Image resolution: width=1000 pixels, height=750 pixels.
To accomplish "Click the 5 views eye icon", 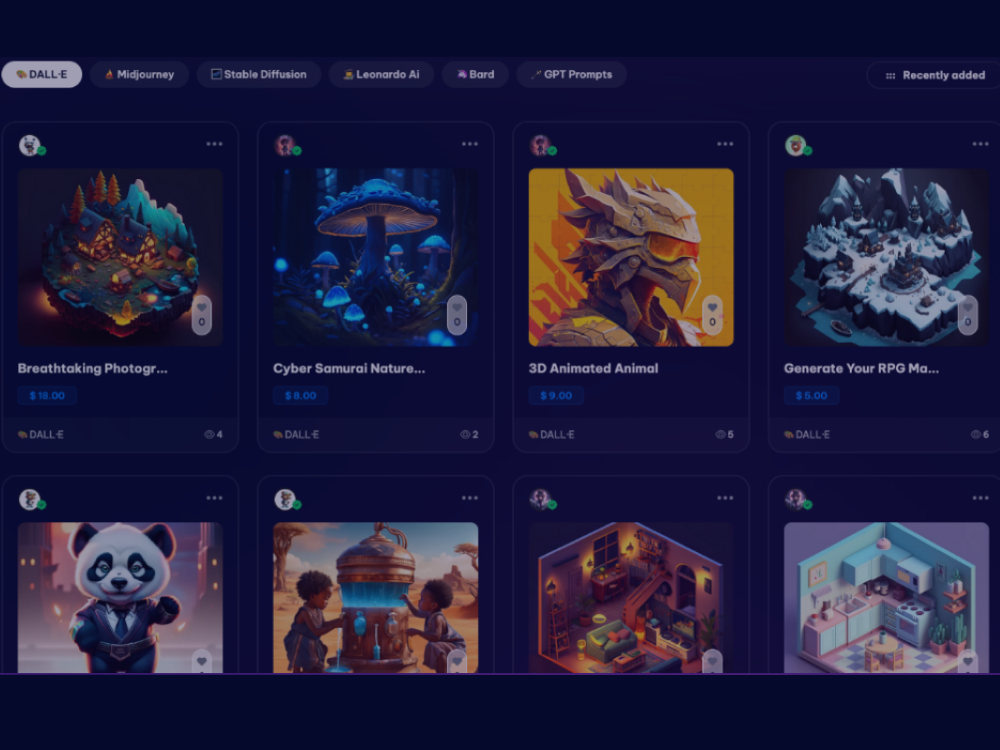I will coord(720,435).
